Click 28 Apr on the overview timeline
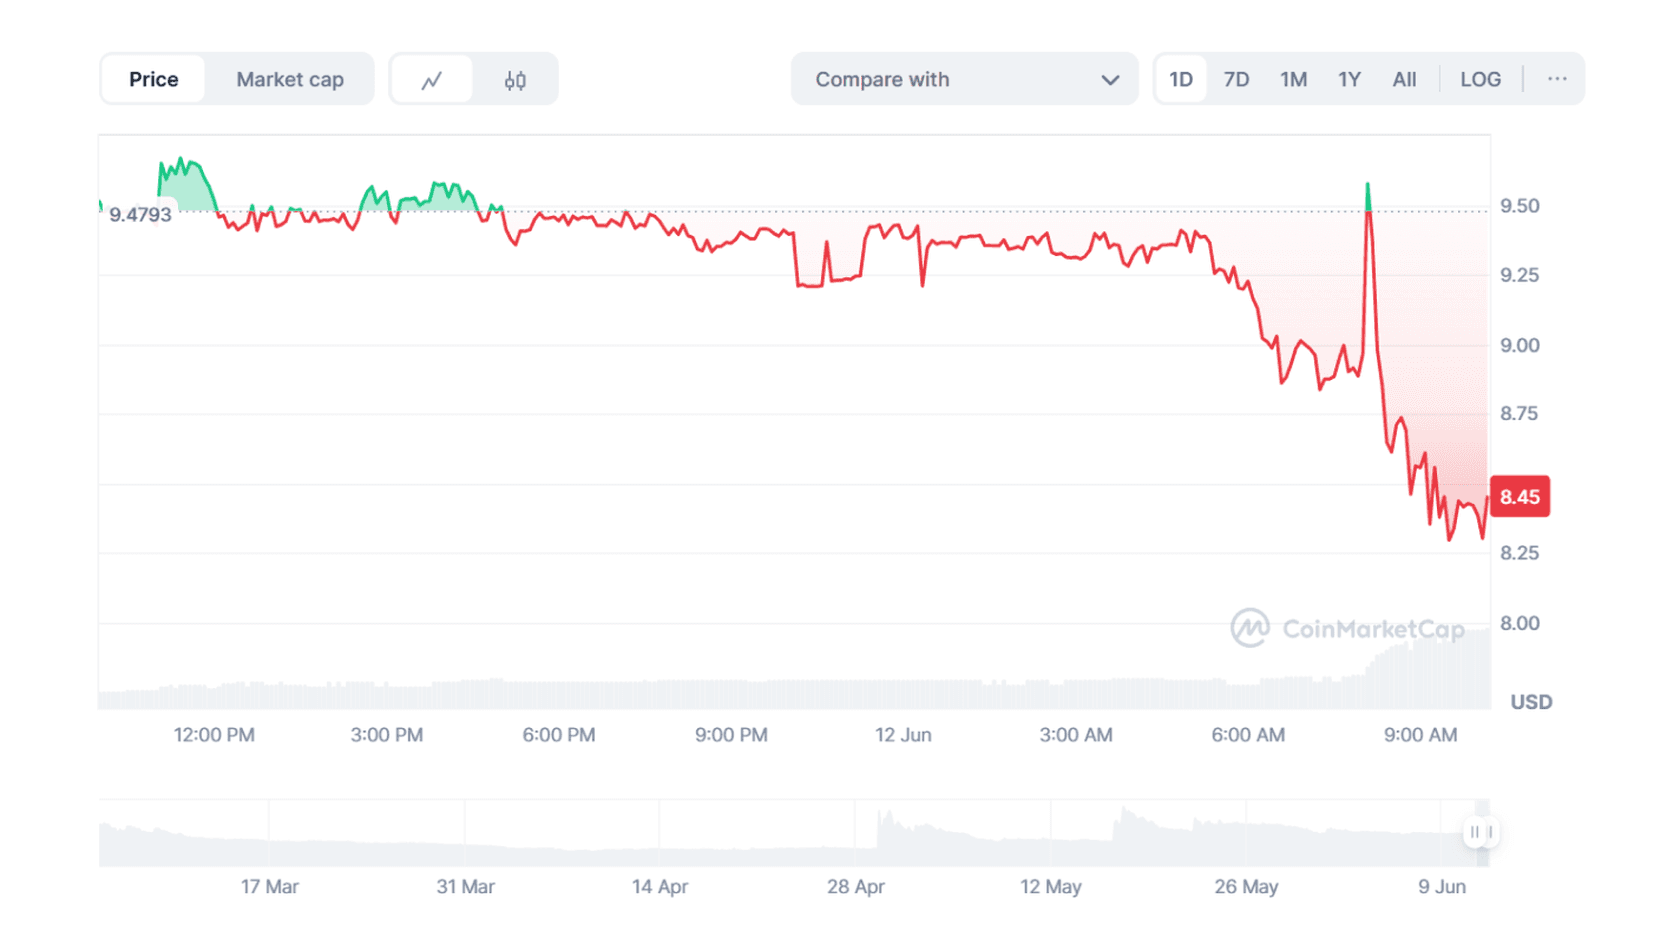Image resolution: width=1680 pixels, height=944 pixels. (856, 887)
